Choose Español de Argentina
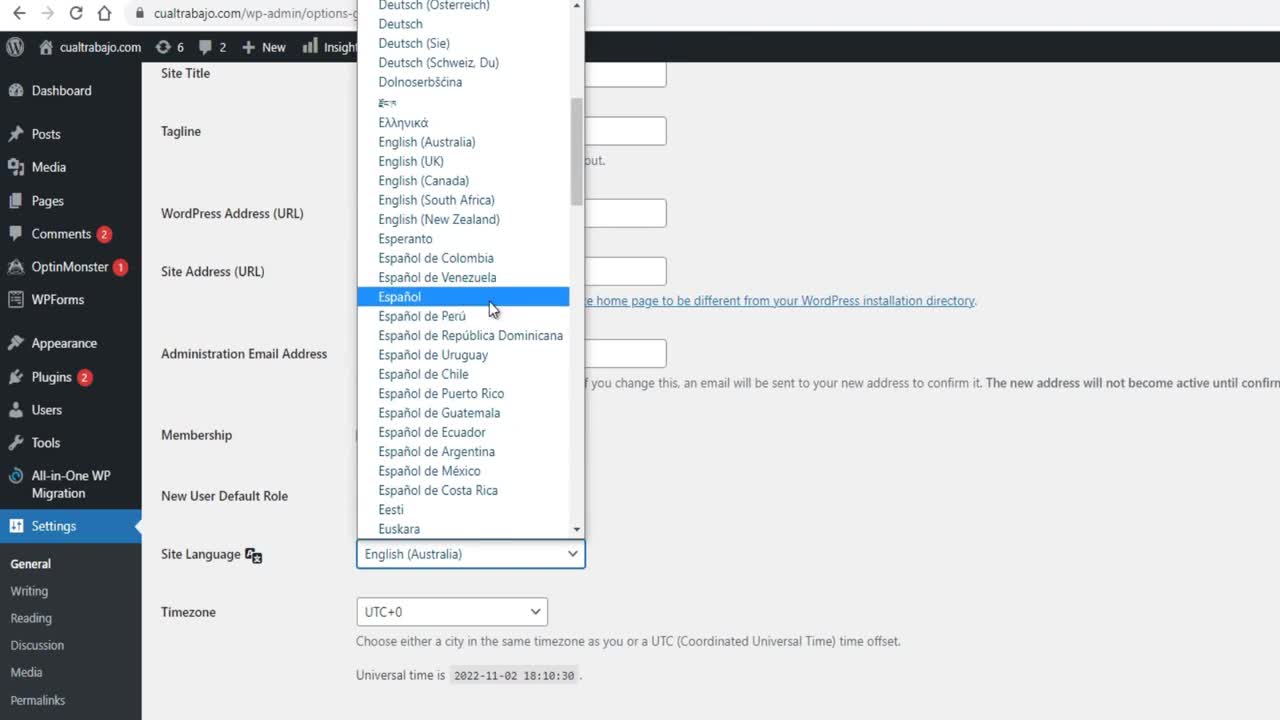The image size is (1280, 720). 463,451
